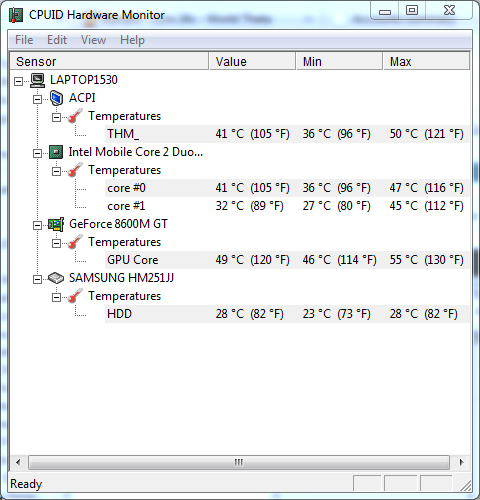This screenshot has width=480, height=500.
Task: Select the GPU Core sensor row
Action: pyautogui.click(x=287, y=260)
